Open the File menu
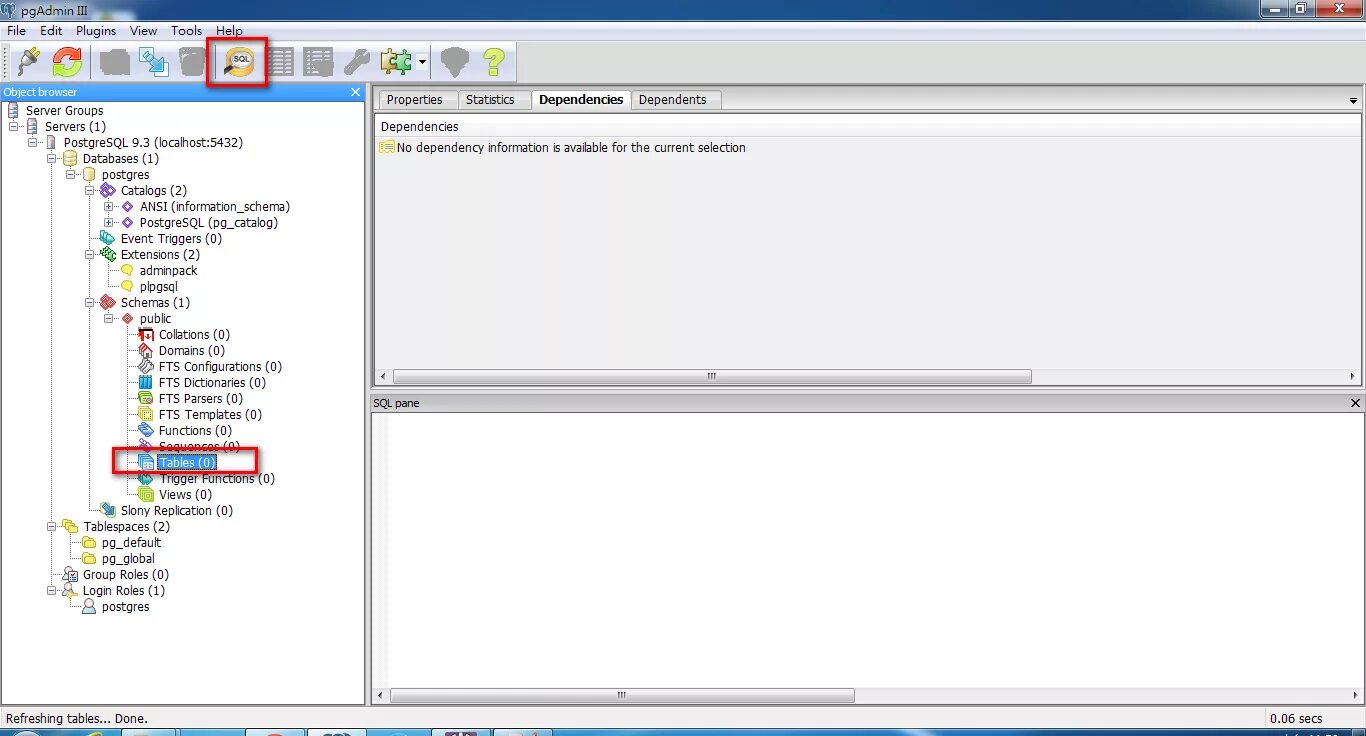The image size is (1366, 736). 16,31
